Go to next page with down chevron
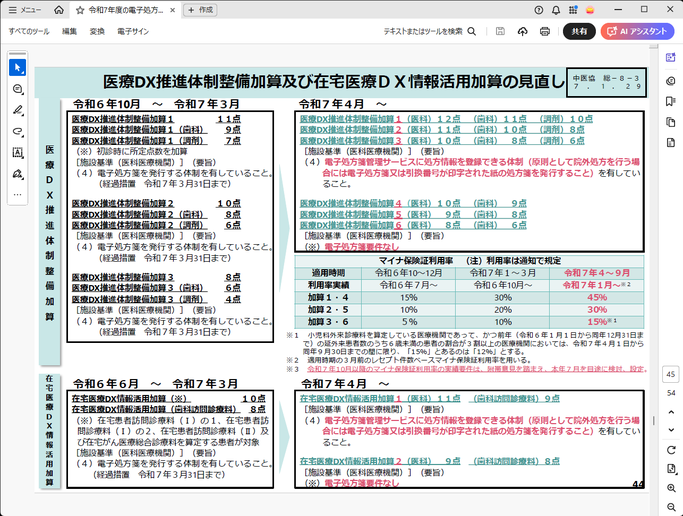The image size is (683, 516). coord(671,430)
